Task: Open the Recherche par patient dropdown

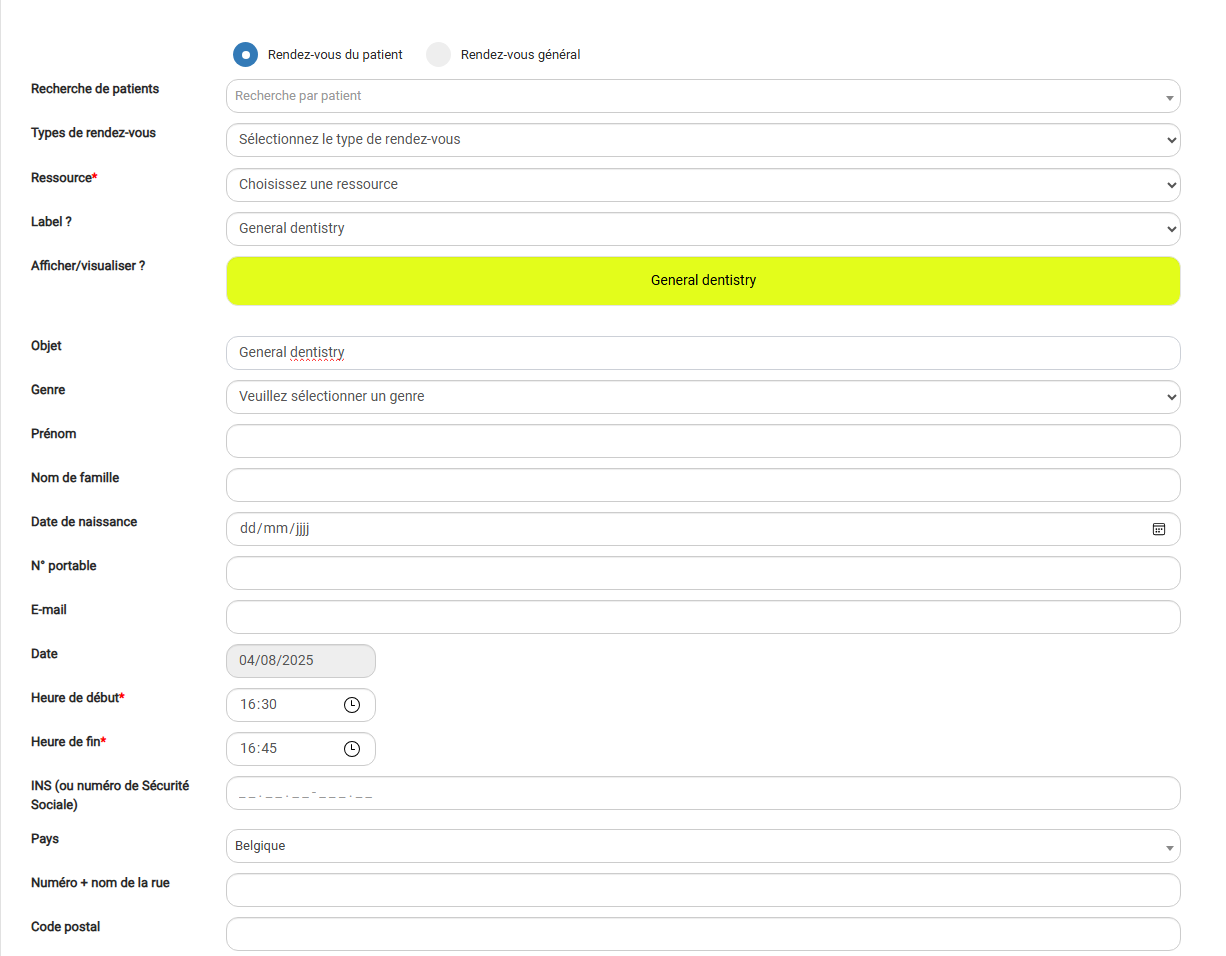Action: point(702,97)
